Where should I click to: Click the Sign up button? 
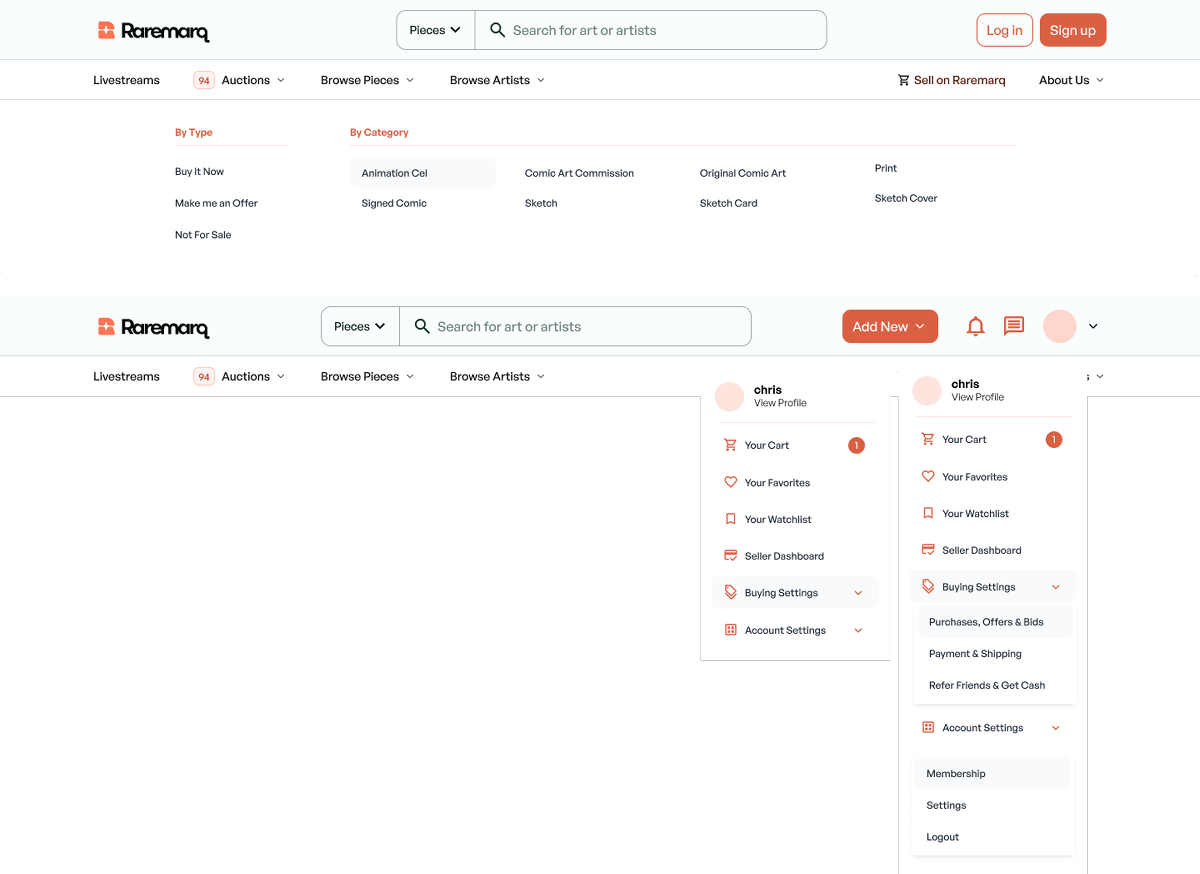[x=1072, y=30]
